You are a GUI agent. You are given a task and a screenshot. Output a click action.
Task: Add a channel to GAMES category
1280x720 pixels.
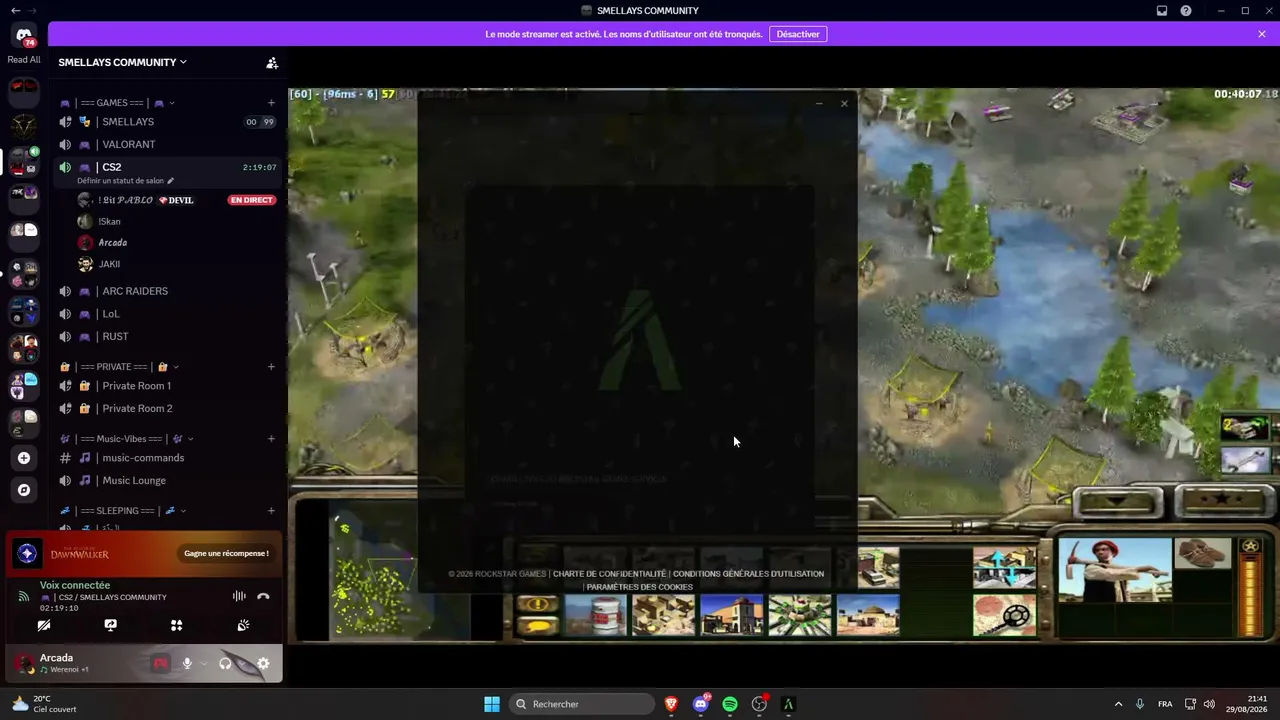(x=271, y=103)
